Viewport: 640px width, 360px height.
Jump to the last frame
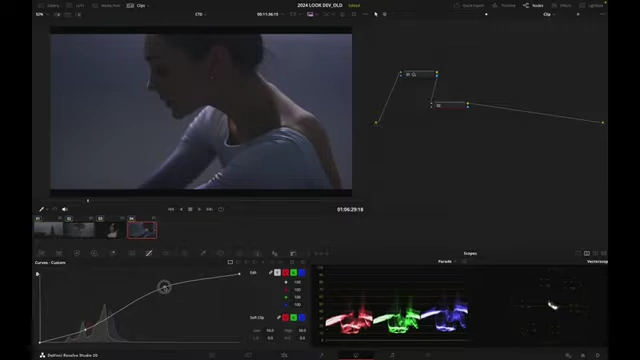(x=209, y=209)
